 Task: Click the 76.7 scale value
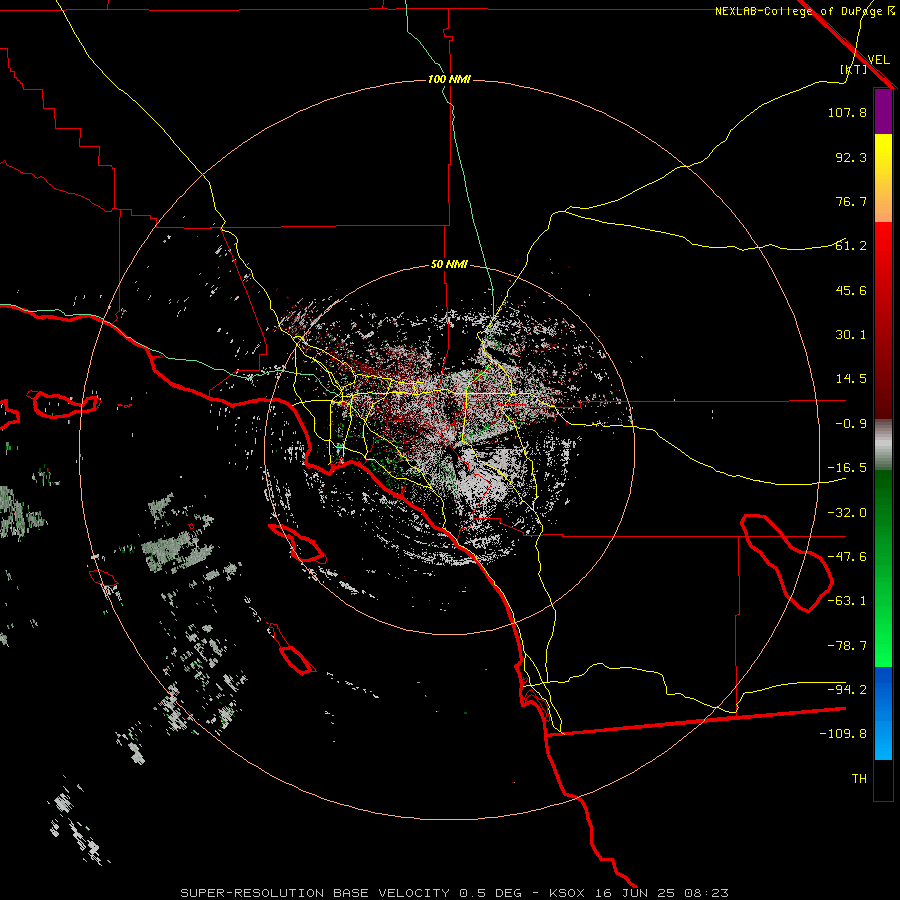(x=851, y=201)
